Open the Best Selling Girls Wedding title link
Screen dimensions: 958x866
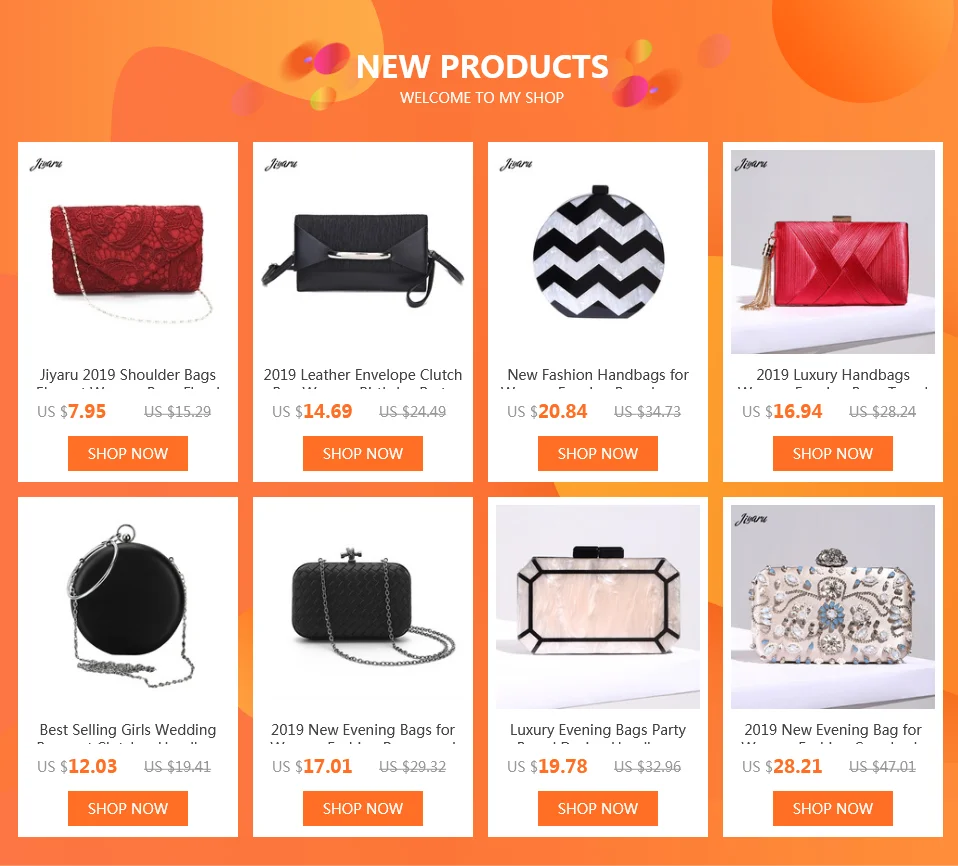click(x=128, y=730)
